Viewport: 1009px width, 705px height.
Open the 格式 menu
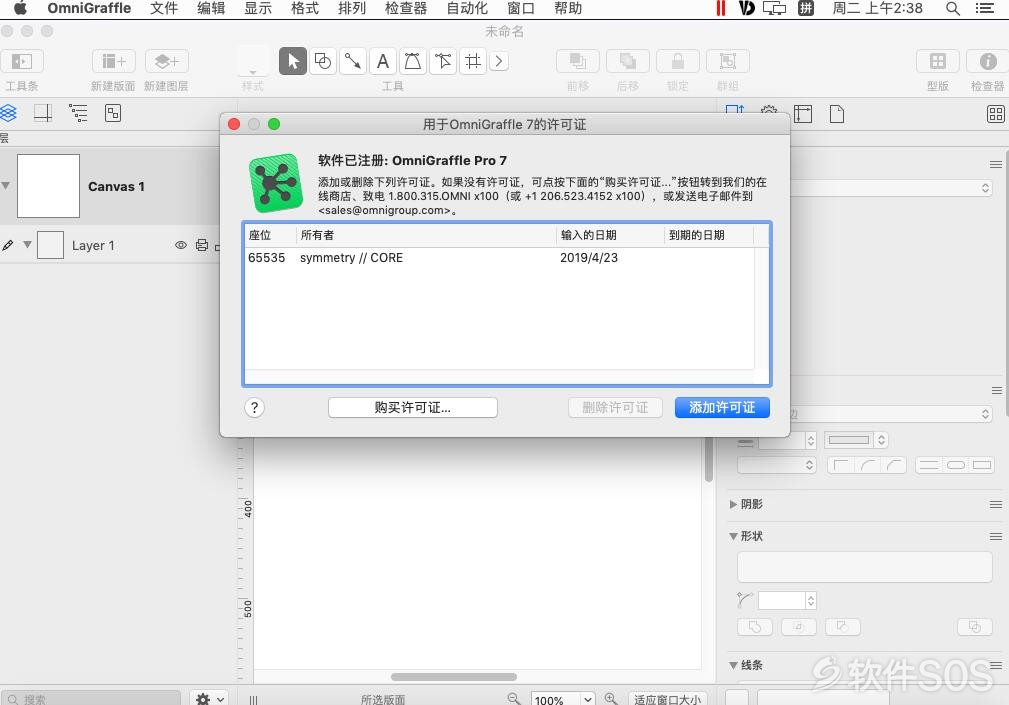tap(305, 8)
